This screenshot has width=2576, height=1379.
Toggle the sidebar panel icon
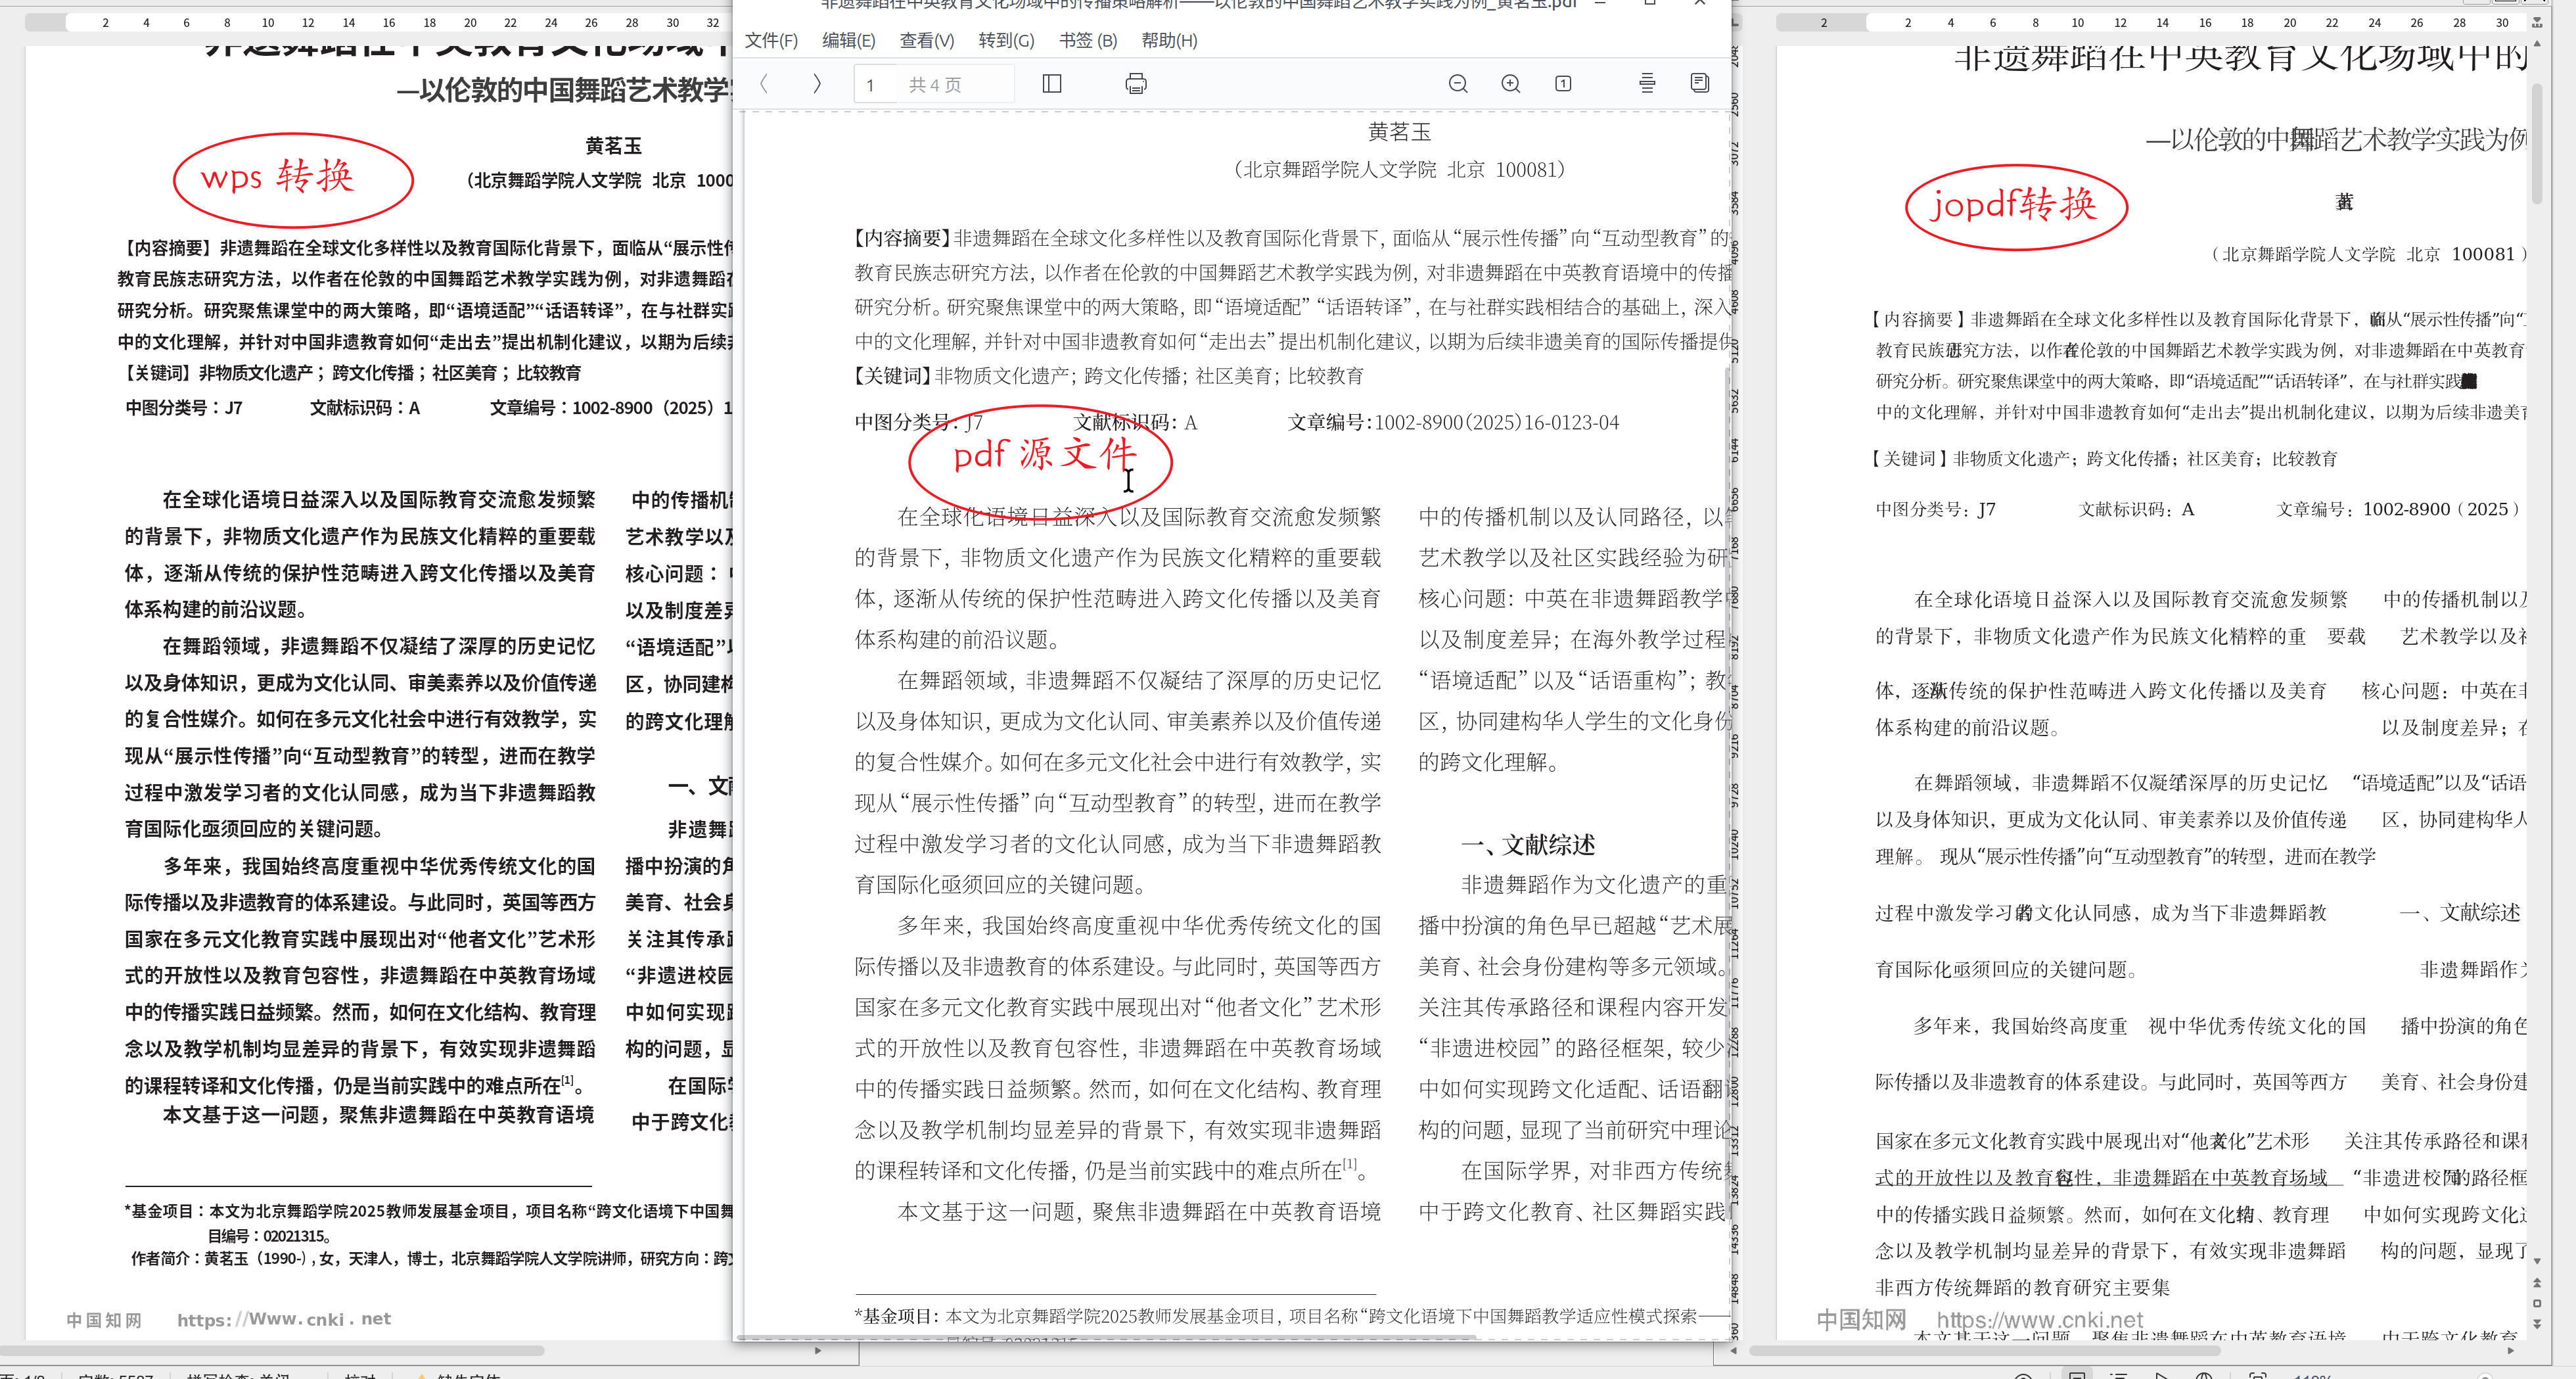click(x=1051, y=84)
